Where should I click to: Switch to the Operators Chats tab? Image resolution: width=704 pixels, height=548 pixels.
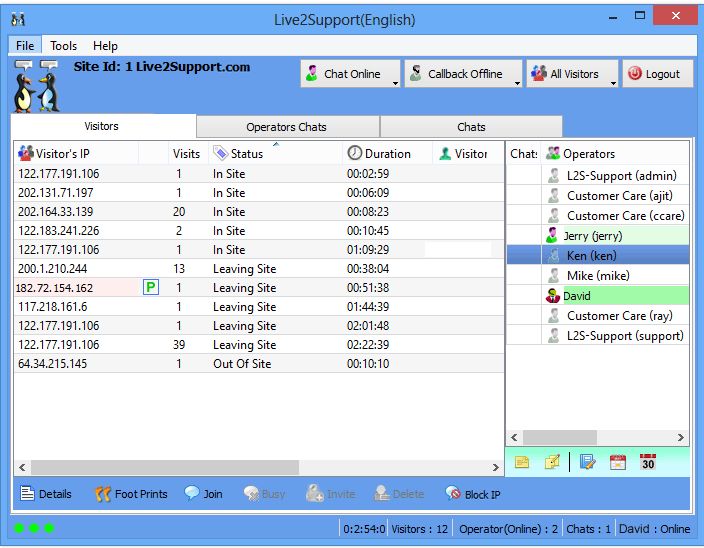[x=286, y=127]
